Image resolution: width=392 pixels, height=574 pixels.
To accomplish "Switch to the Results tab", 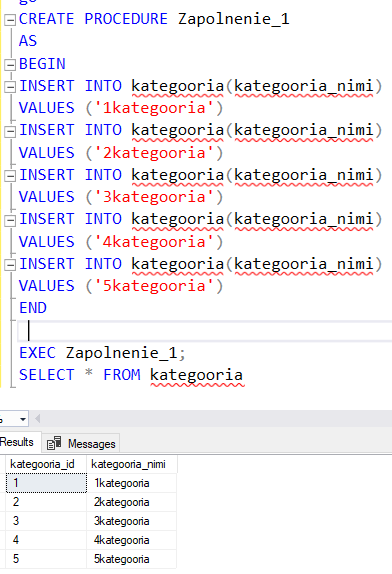I will click(16, 442).
